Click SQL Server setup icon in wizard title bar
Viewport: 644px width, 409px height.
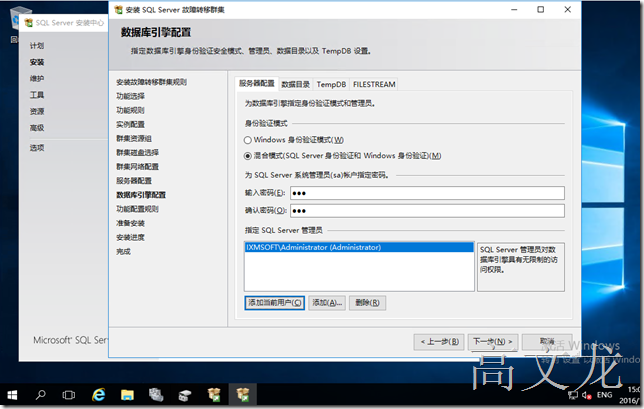pos(118,9)
